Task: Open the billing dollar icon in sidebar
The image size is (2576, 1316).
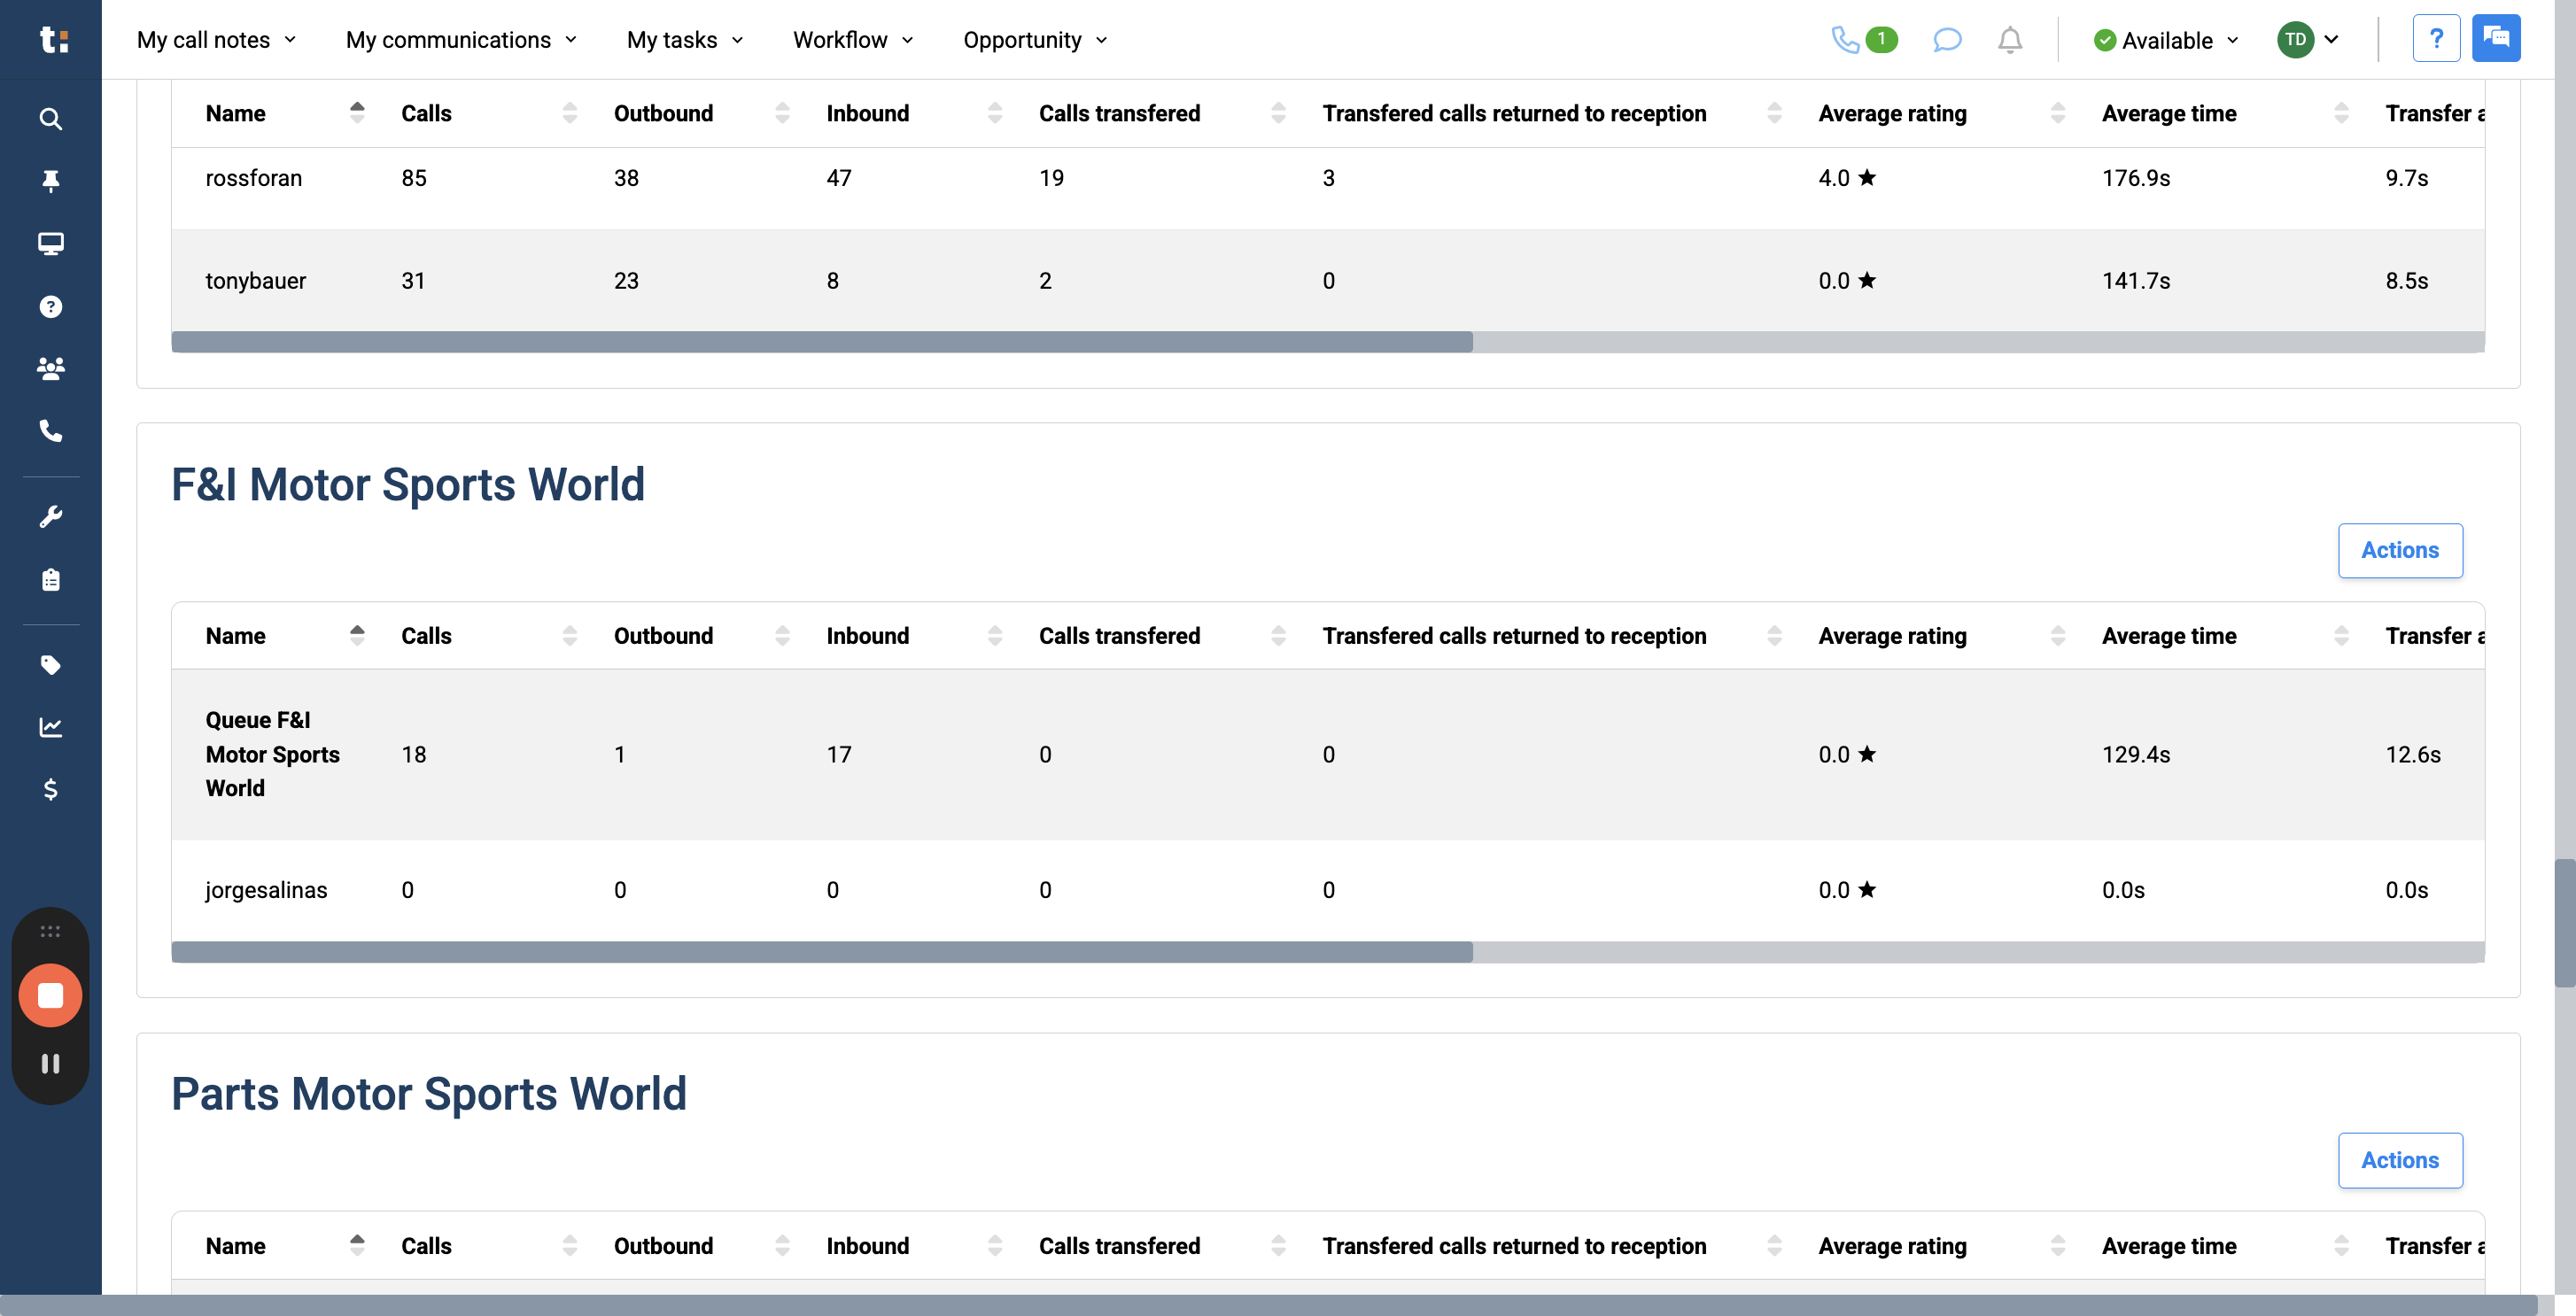Action: point(50,790)
